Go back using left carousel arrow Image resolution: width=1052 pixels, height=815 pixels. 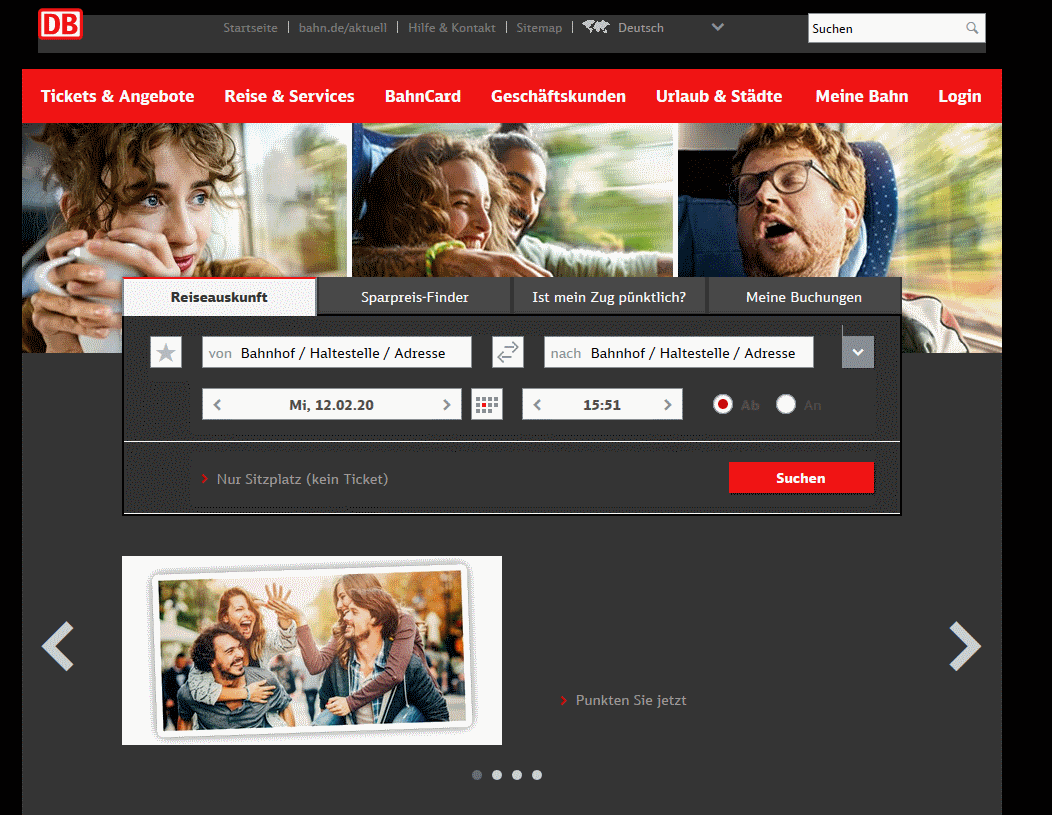coord(58,647)
